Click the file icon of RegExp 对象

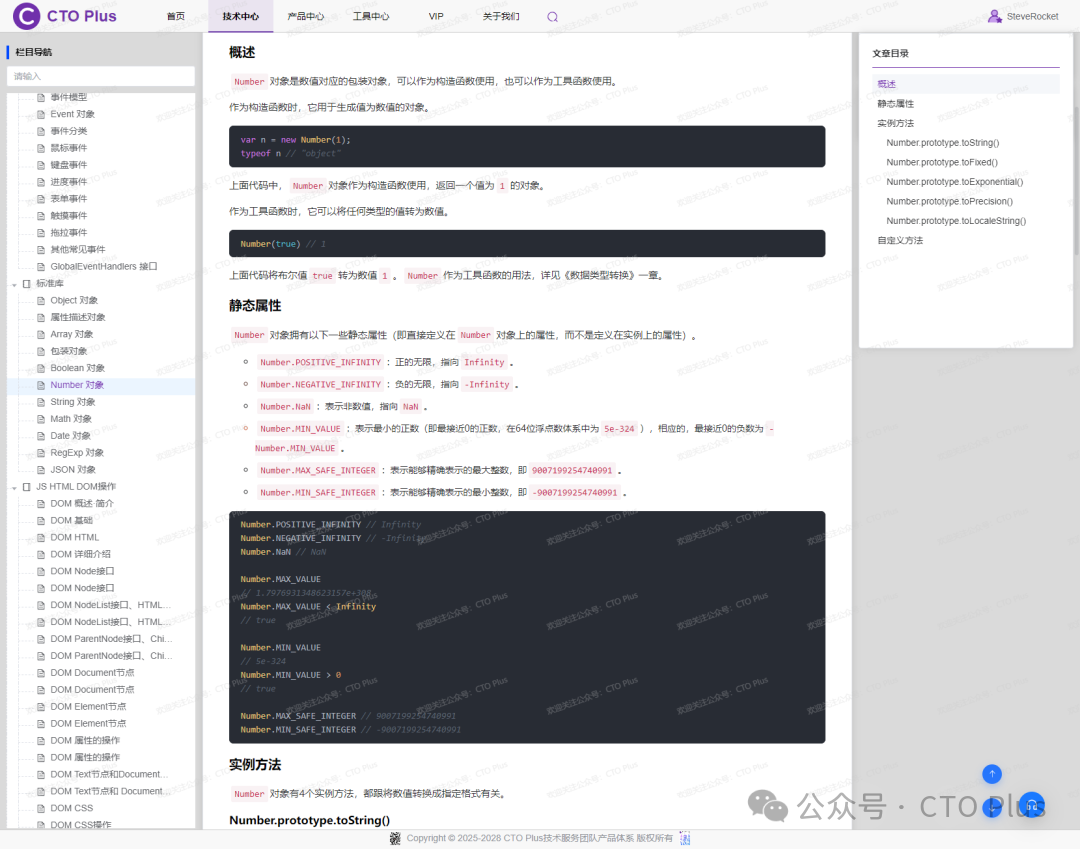pyautogui.click(x=41, y=453)
